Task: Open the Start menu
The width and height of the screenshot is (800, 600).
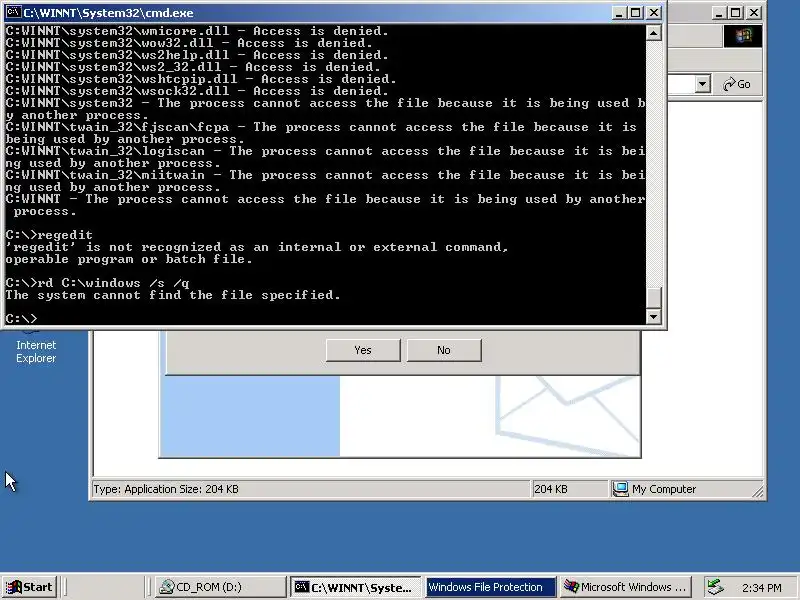Action: coord(29,587)
